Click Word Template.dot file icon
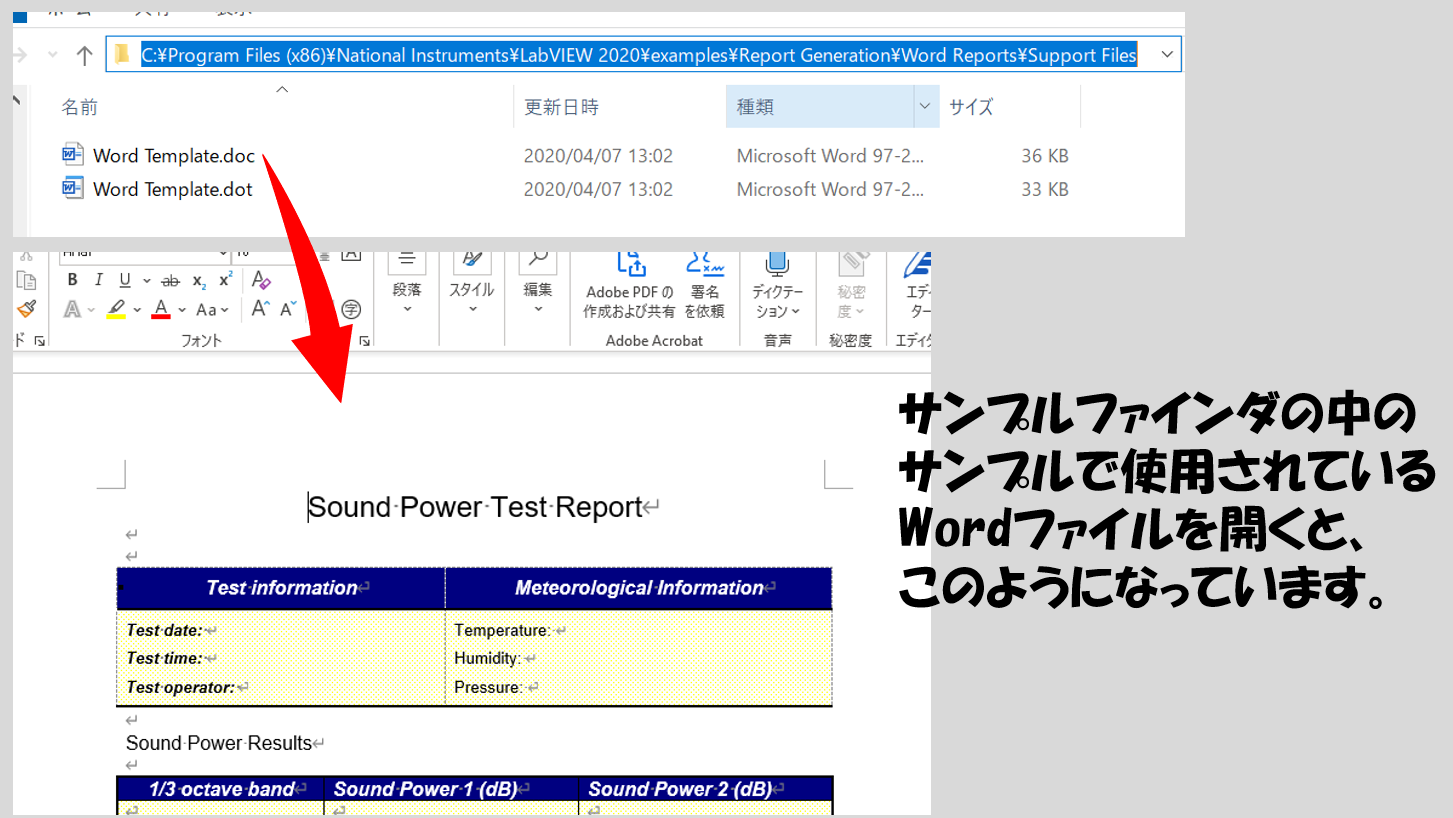 [x=73, y=188]
